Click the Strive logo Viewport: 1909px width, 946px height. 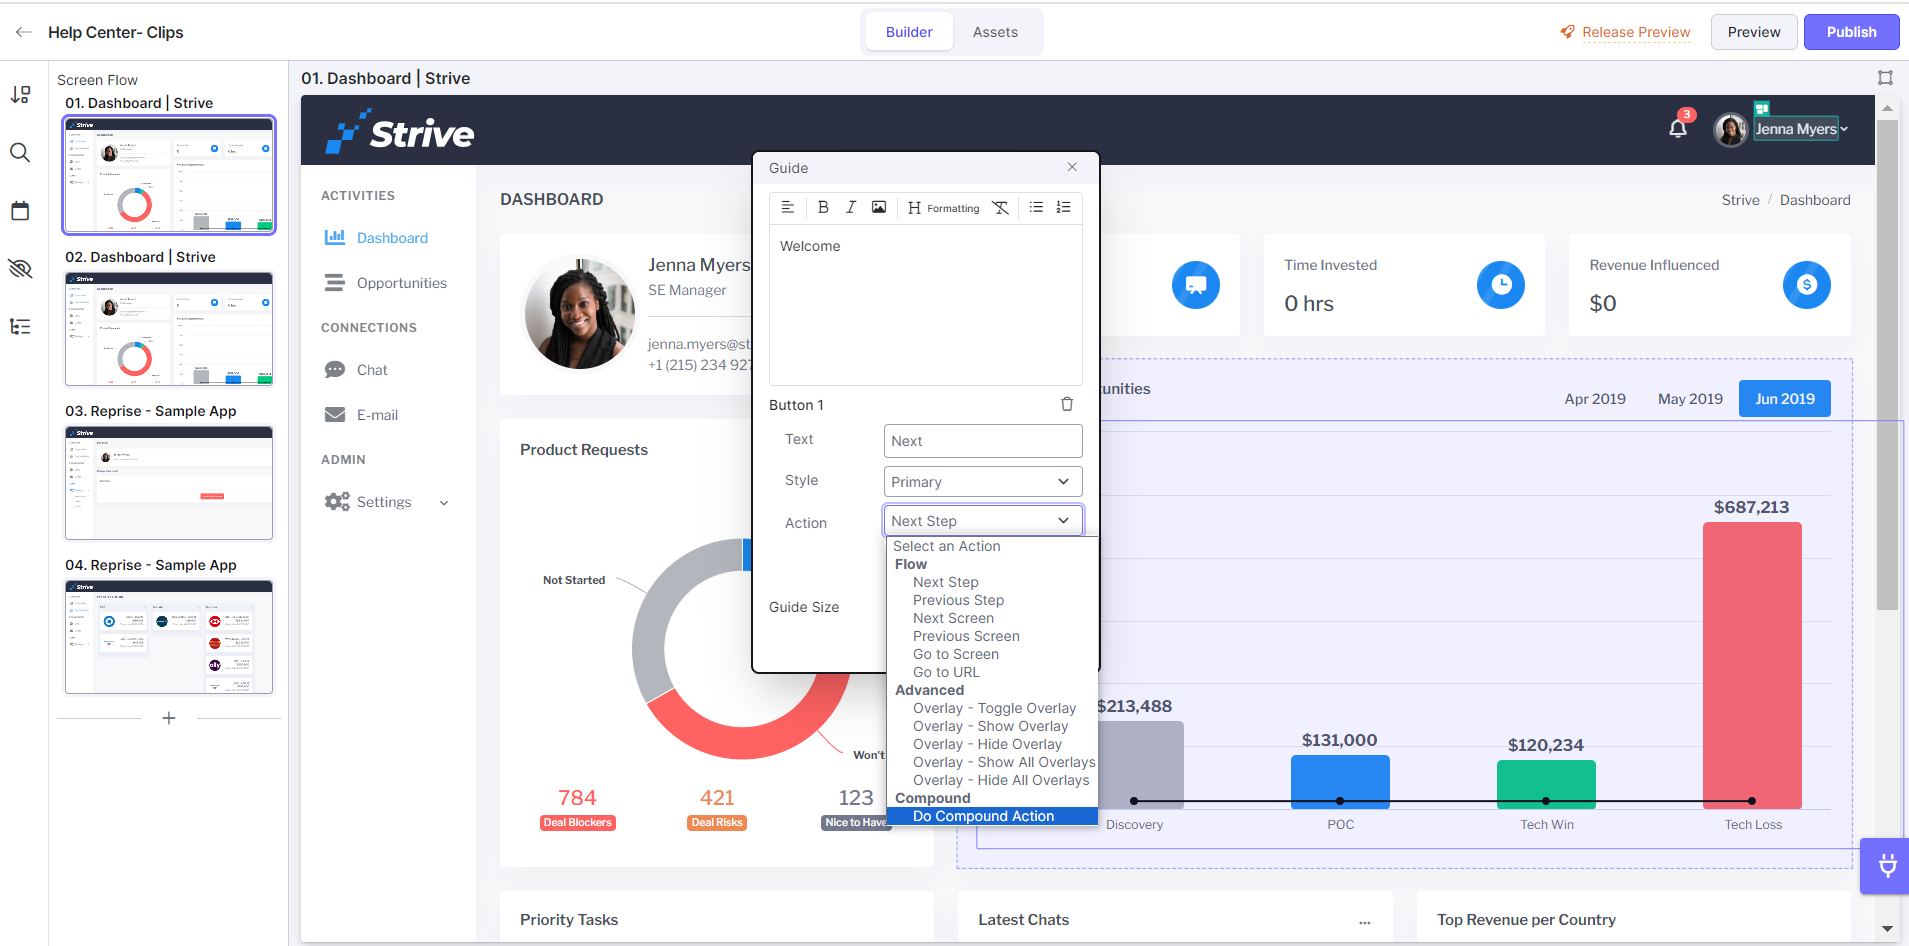400,132
